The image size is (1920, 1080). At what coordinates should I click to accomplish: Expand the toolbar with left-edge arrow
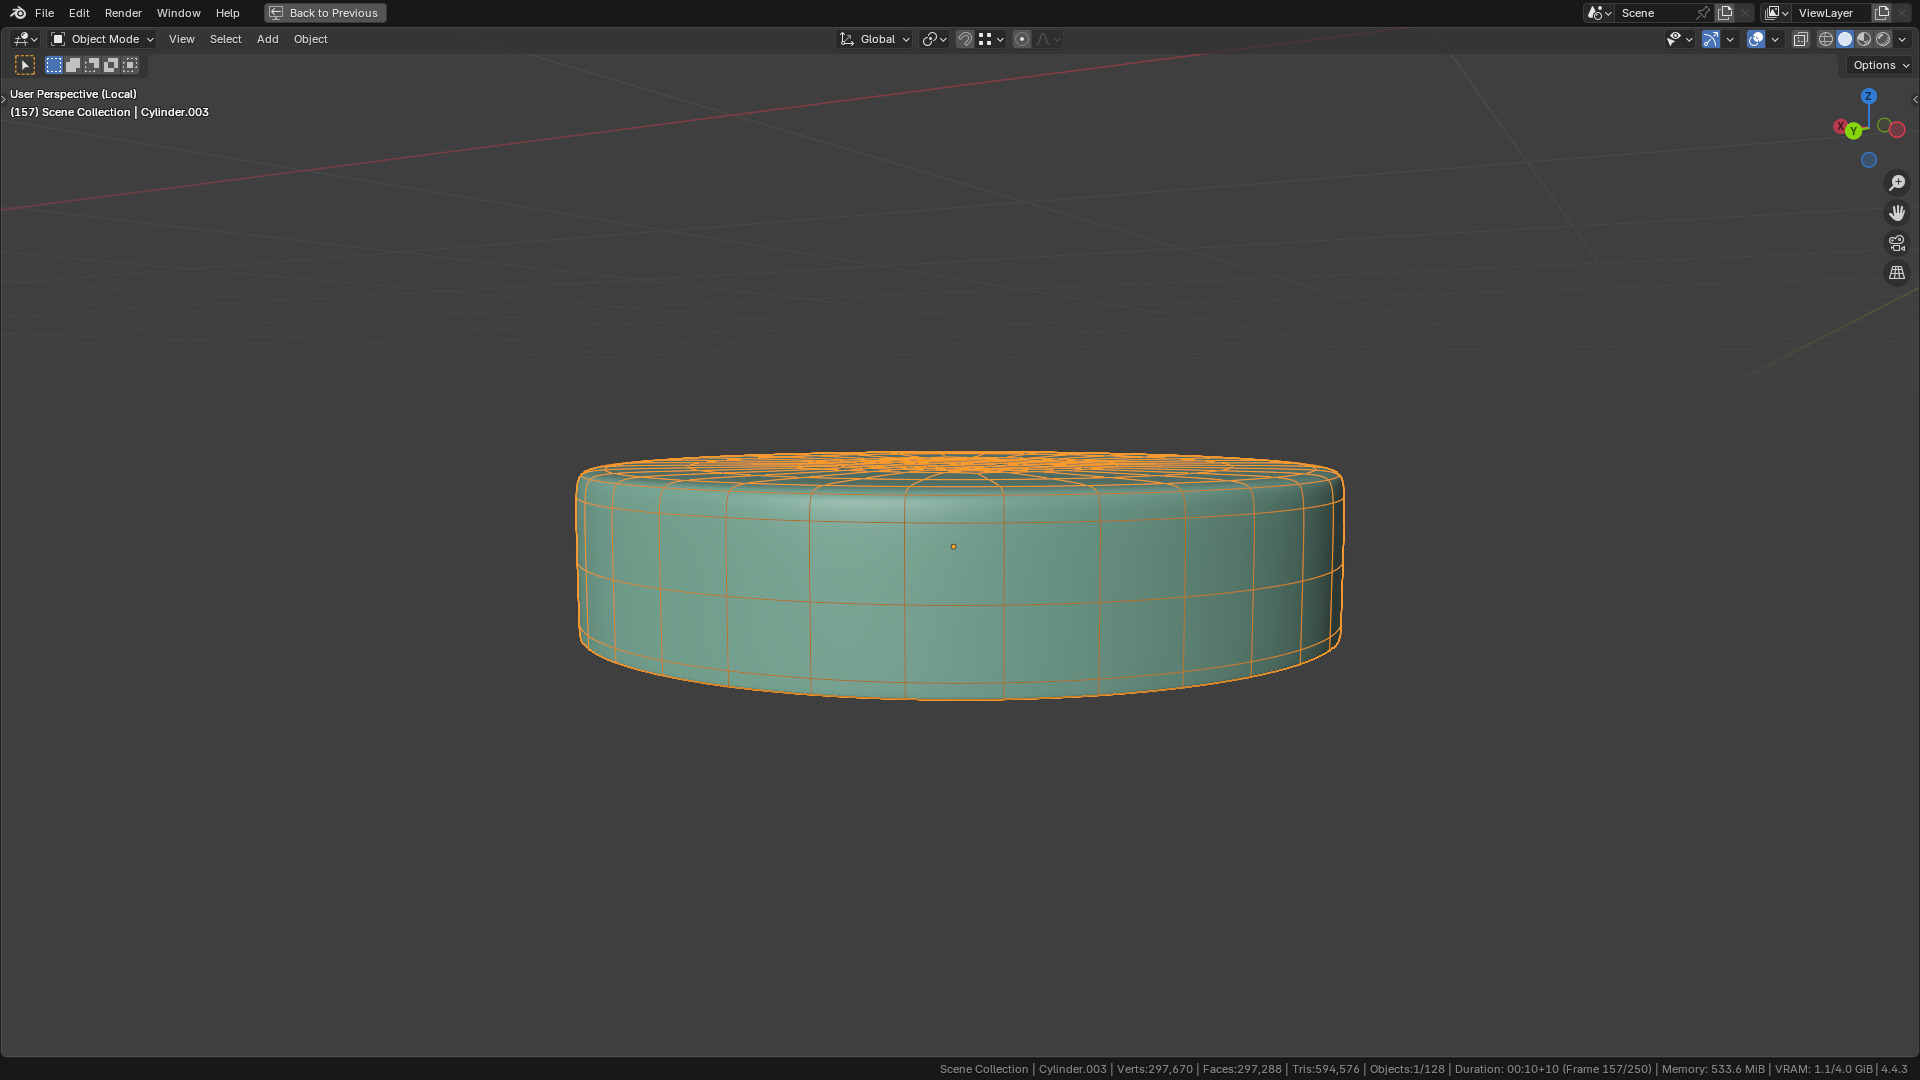(3, 99)
